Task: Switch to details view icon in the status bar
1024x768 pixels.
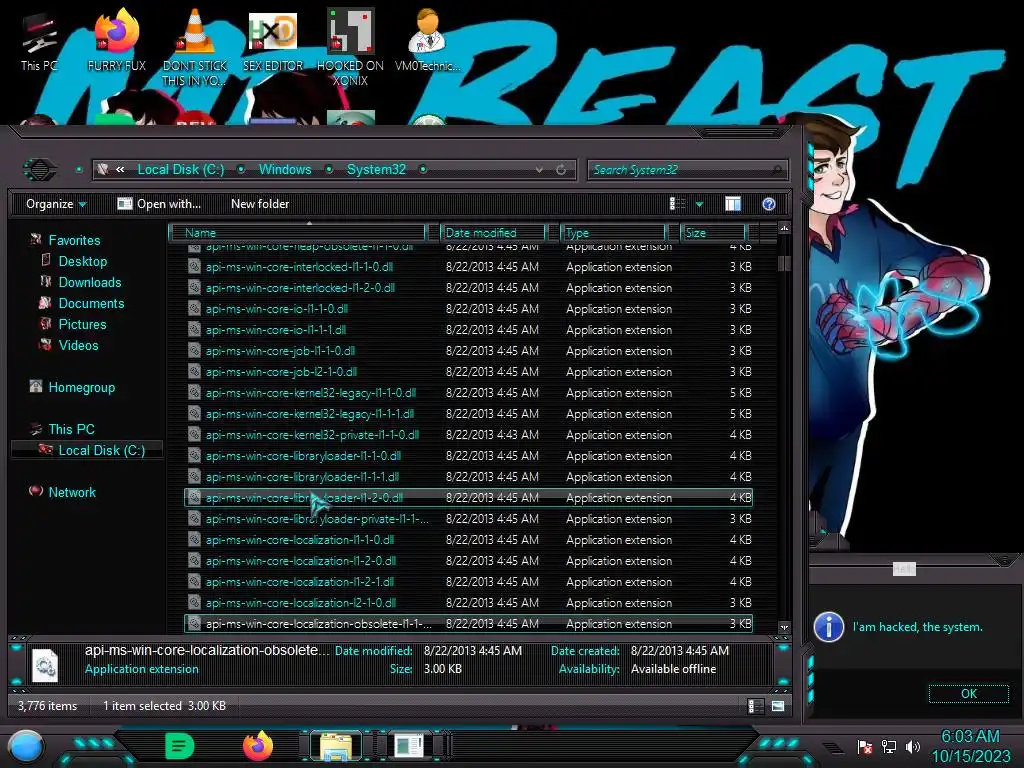Action: pyautogui.click(x=756, y=706)
